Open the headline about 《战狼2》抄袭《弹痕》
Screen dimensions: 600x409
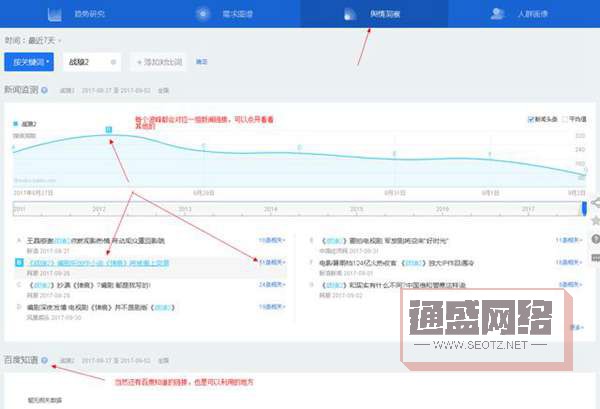(x=90, y=285)
